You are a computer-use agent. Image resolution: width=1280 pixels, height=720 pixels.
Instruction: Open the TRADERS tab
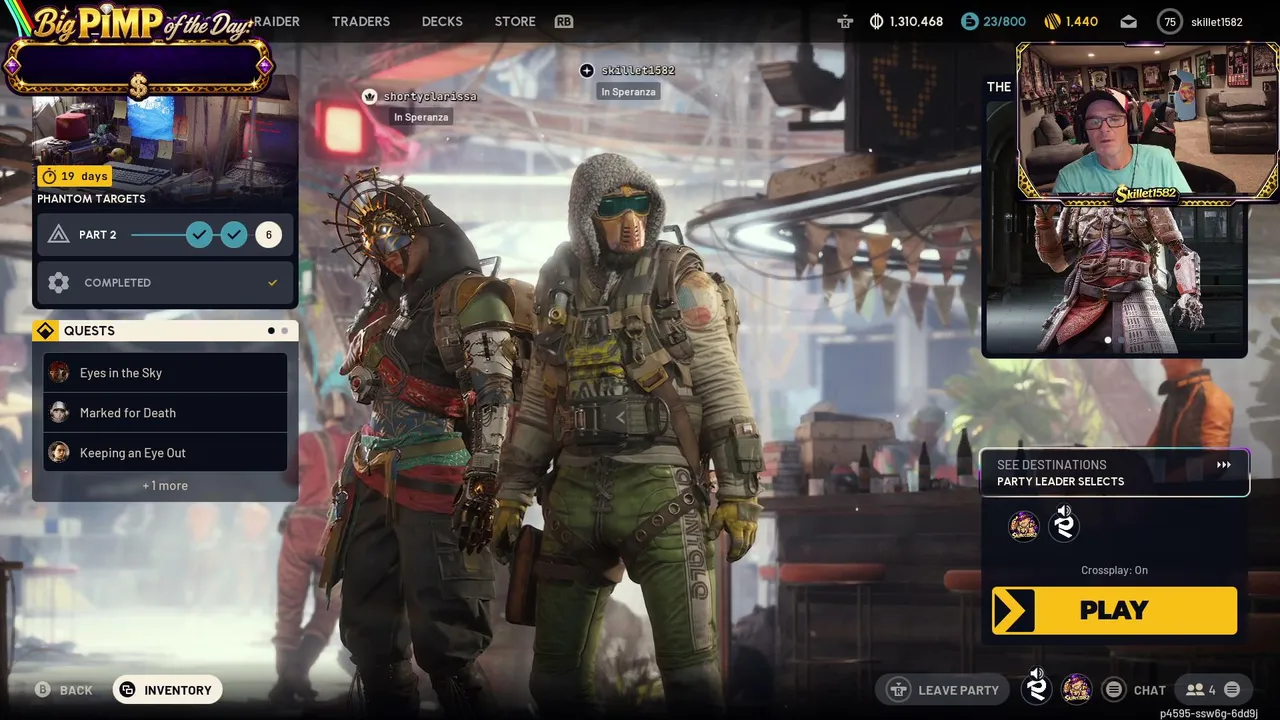pyautogui.click(x=361, y=21)
